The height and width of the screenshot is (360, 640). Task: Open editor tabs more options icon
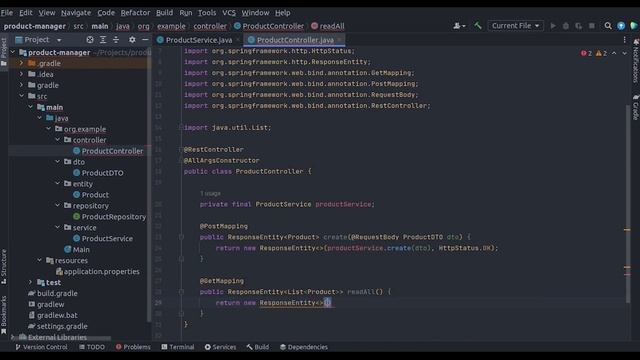point(624,40)
